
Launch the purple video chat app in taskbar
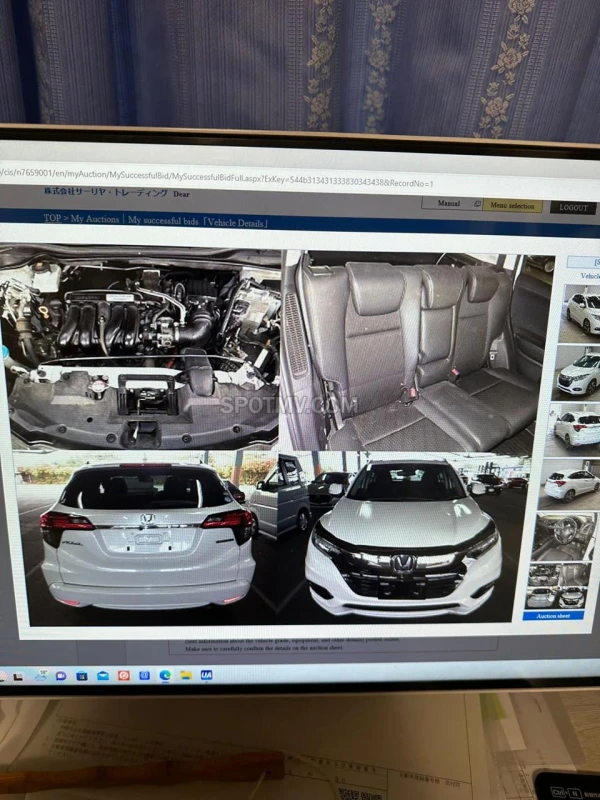pyautogui.click(x=61, y=676)
